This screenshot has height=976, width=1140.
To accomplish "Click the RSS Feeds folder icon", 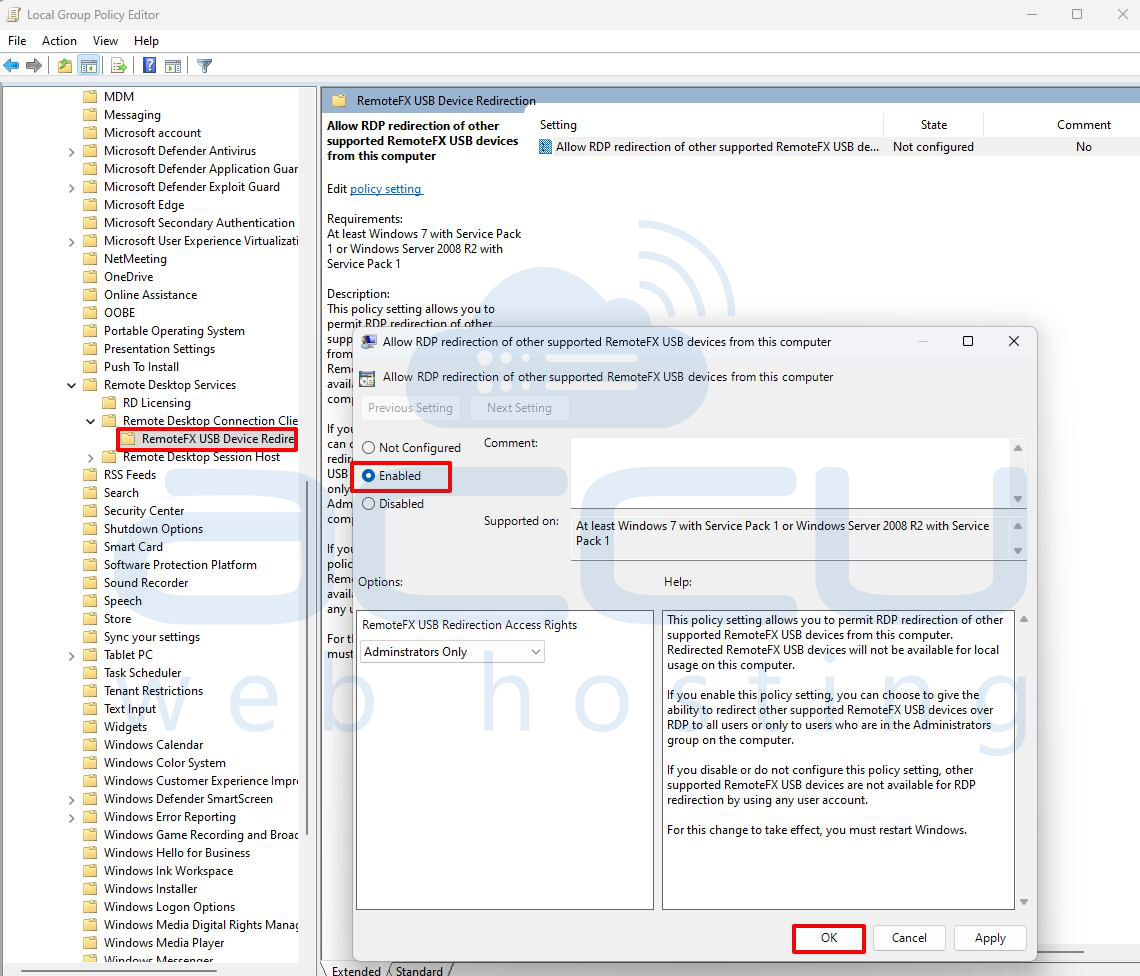I will click(x=90, y=475).
